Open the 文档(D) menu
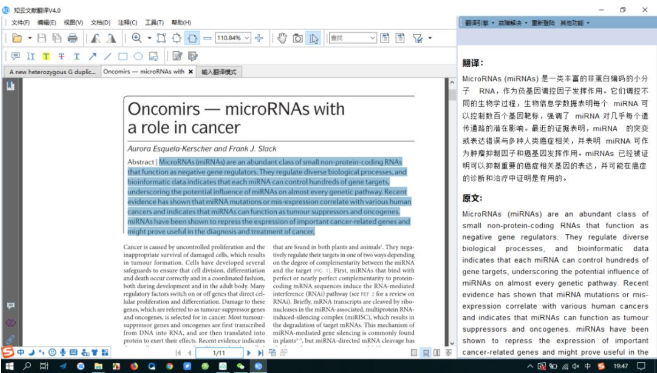Screen dimensions: 657x373 [x=101, y=23]
